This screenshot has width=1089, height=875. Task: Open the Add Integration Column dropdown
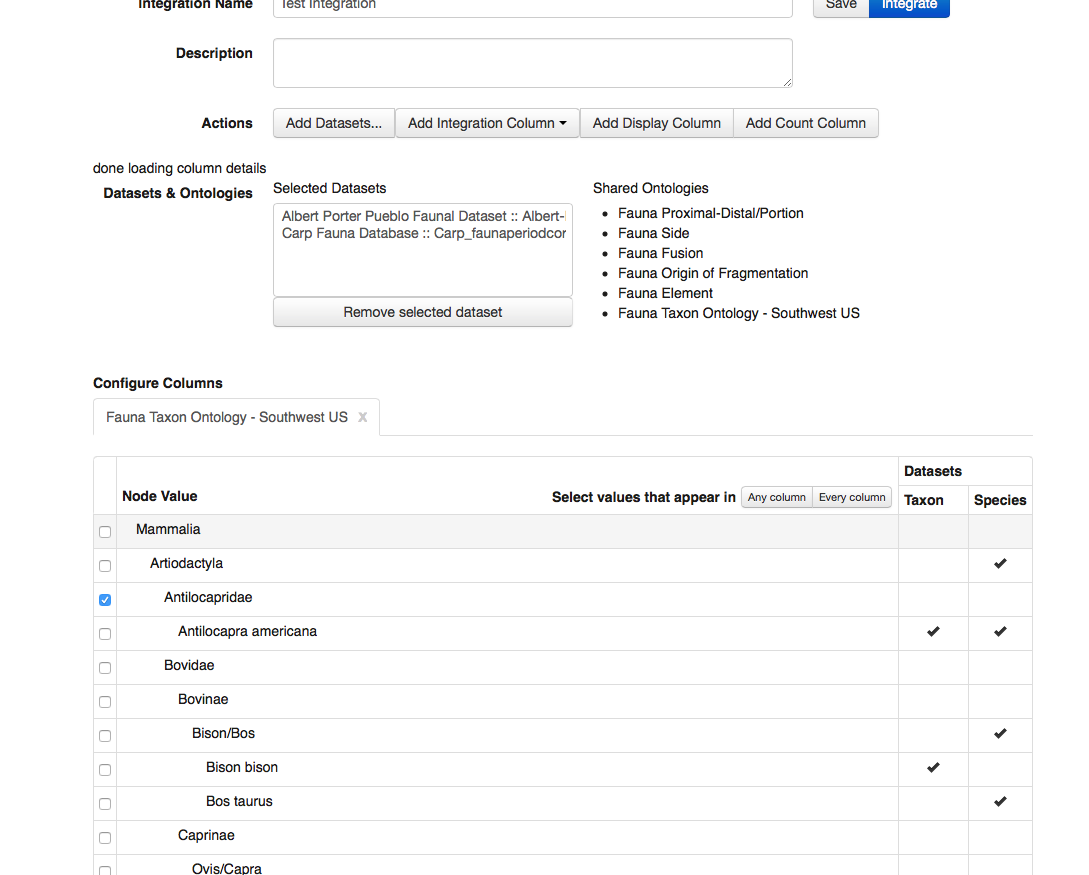pos(487,123)
